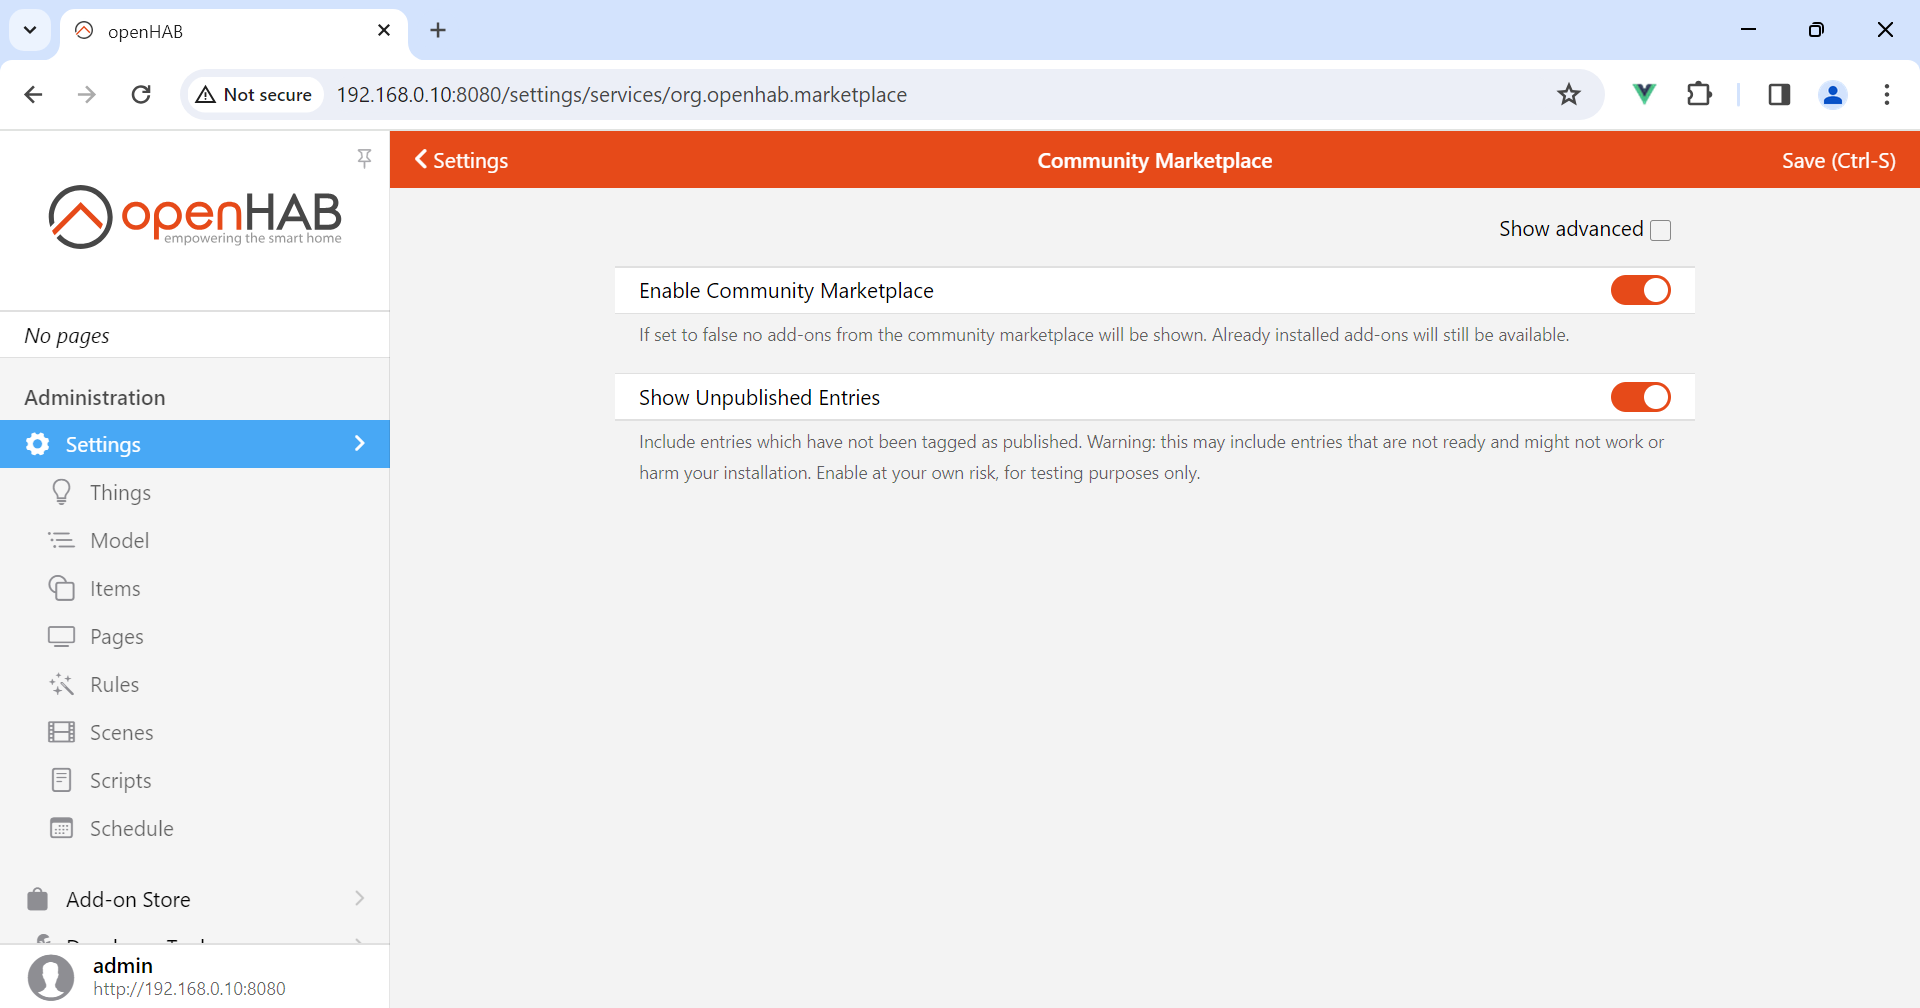
Task: Go forward in browser history
Action: point(87,94)
